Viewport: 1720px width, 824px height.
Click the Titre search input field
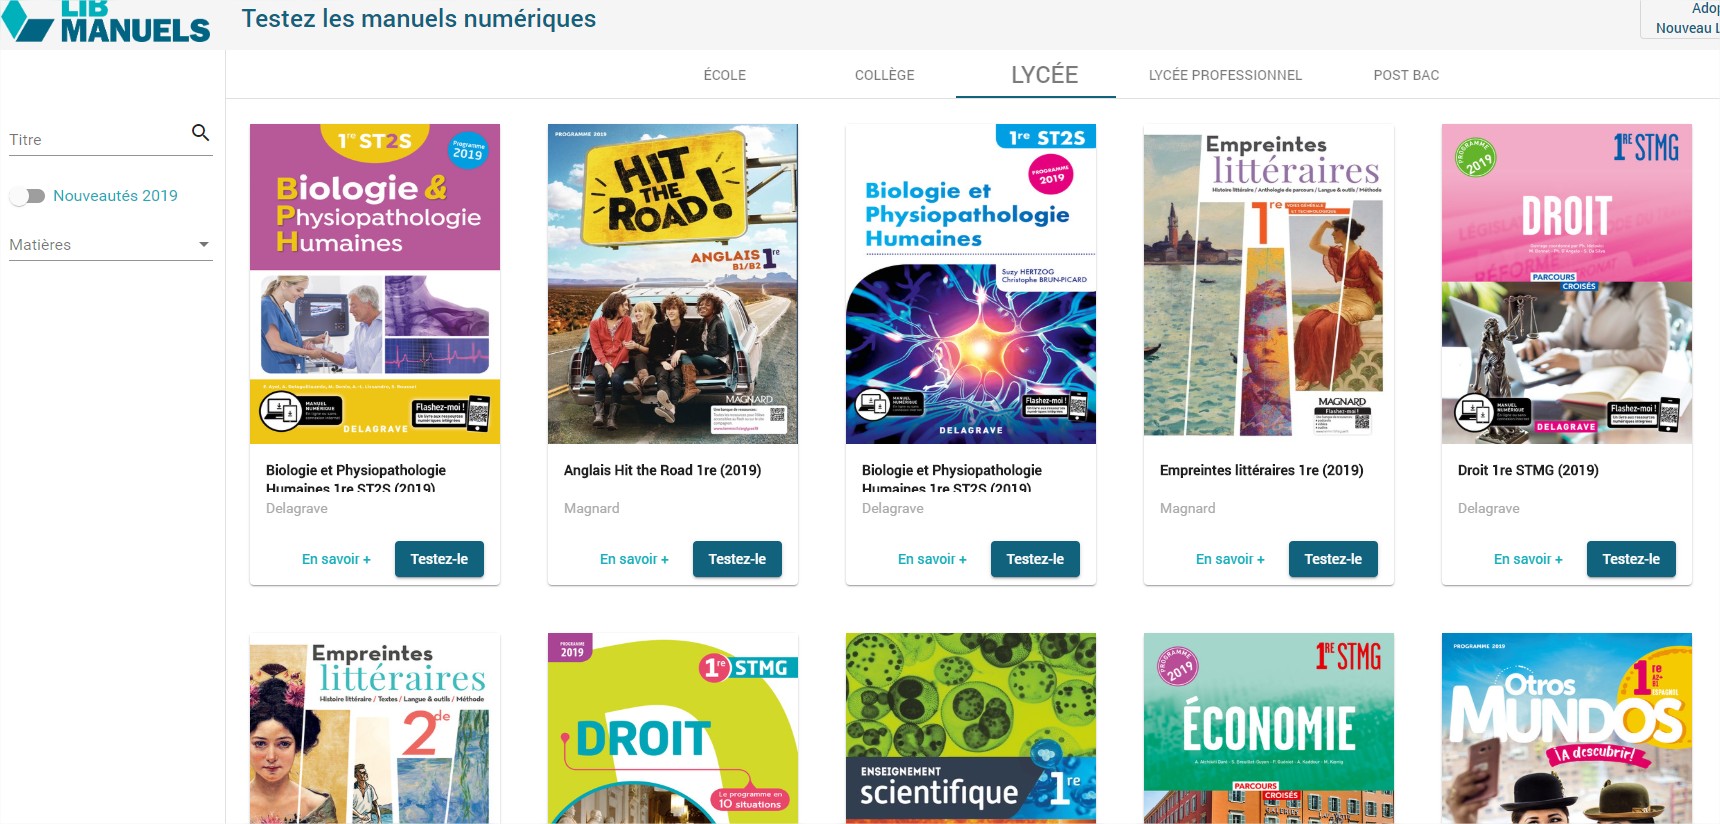click(x=97, y=140)
